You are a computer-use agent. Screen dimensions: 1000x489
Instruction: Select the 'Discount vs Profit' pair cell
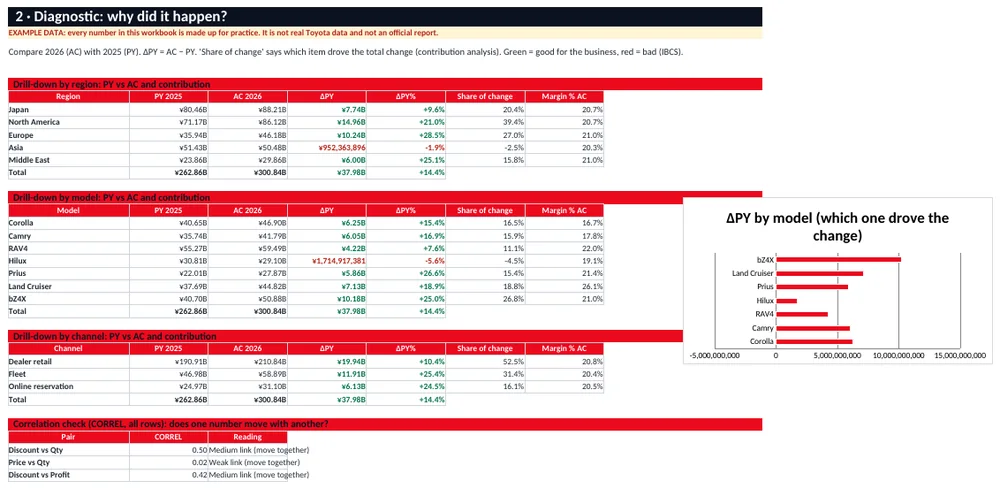pyautogui.click(x=69, y=475)
